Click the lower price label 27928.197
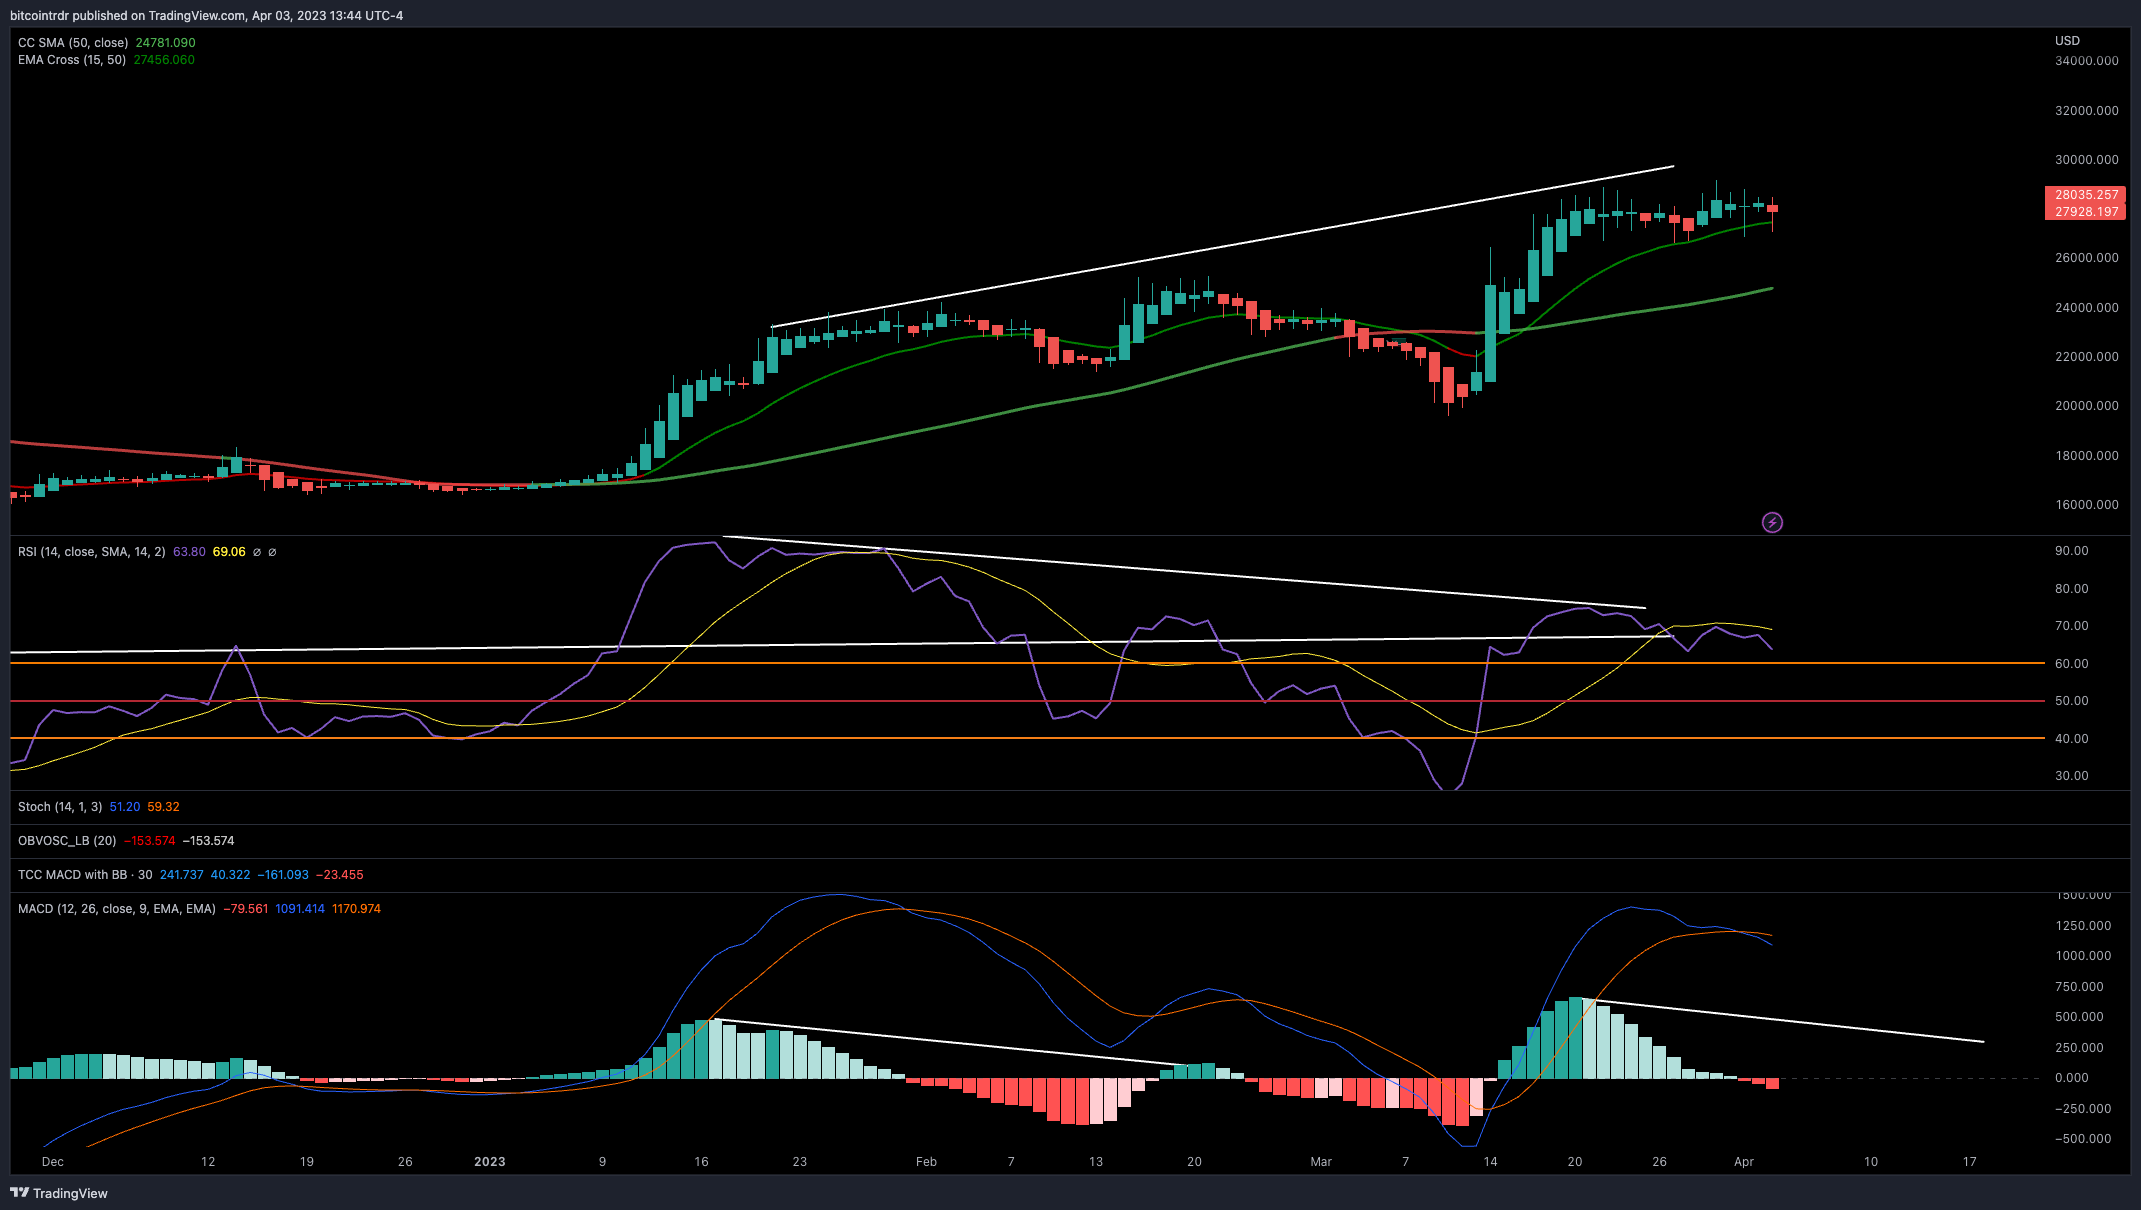The image size is (2141, 1210). click(x=2086, y=211)
